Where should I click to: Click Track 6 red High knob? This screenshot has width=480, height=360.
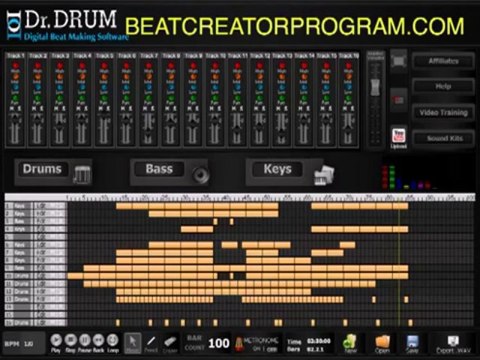[126, 65]
